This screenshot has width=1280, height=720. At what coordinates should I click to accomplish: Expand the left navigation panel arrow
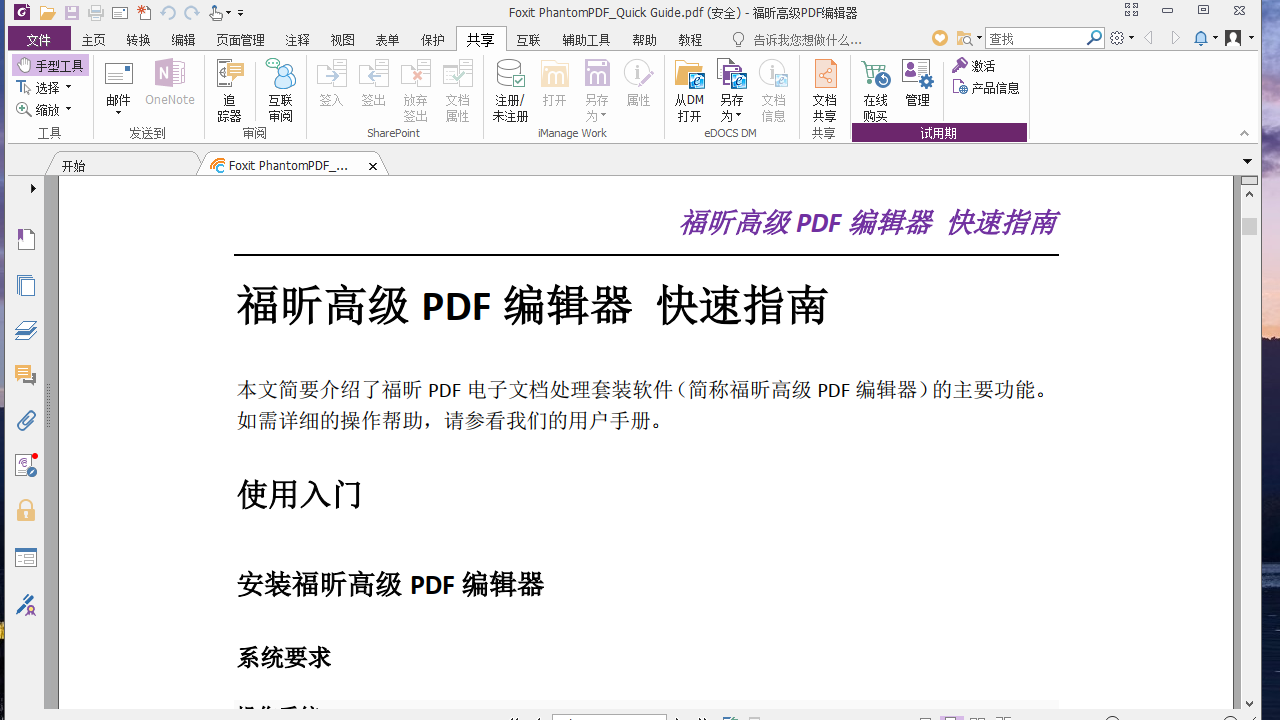[x=33, y=188]
